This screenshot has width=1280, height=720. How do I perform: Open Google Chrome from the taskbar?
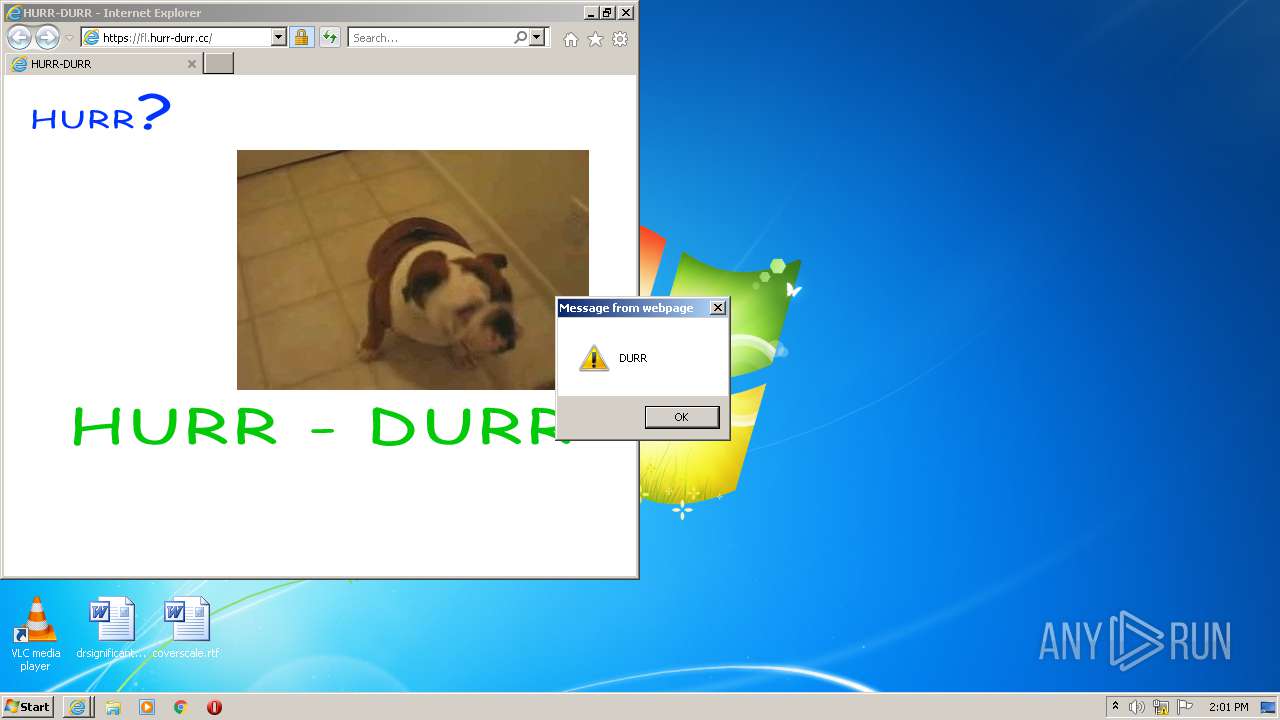[x=180, y=707]
